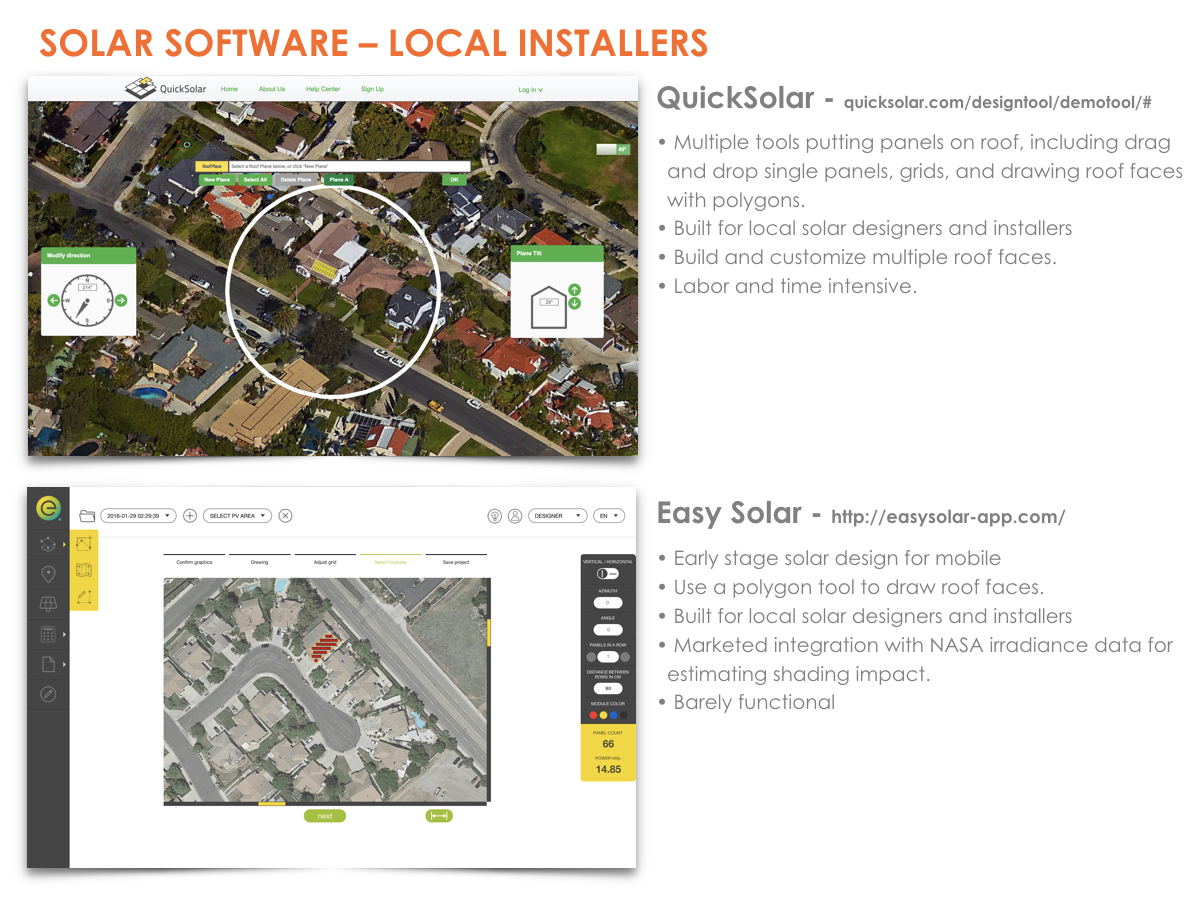Click the Distance between rows field
Screen dimensions: 1200x900
tap(608, 688)
